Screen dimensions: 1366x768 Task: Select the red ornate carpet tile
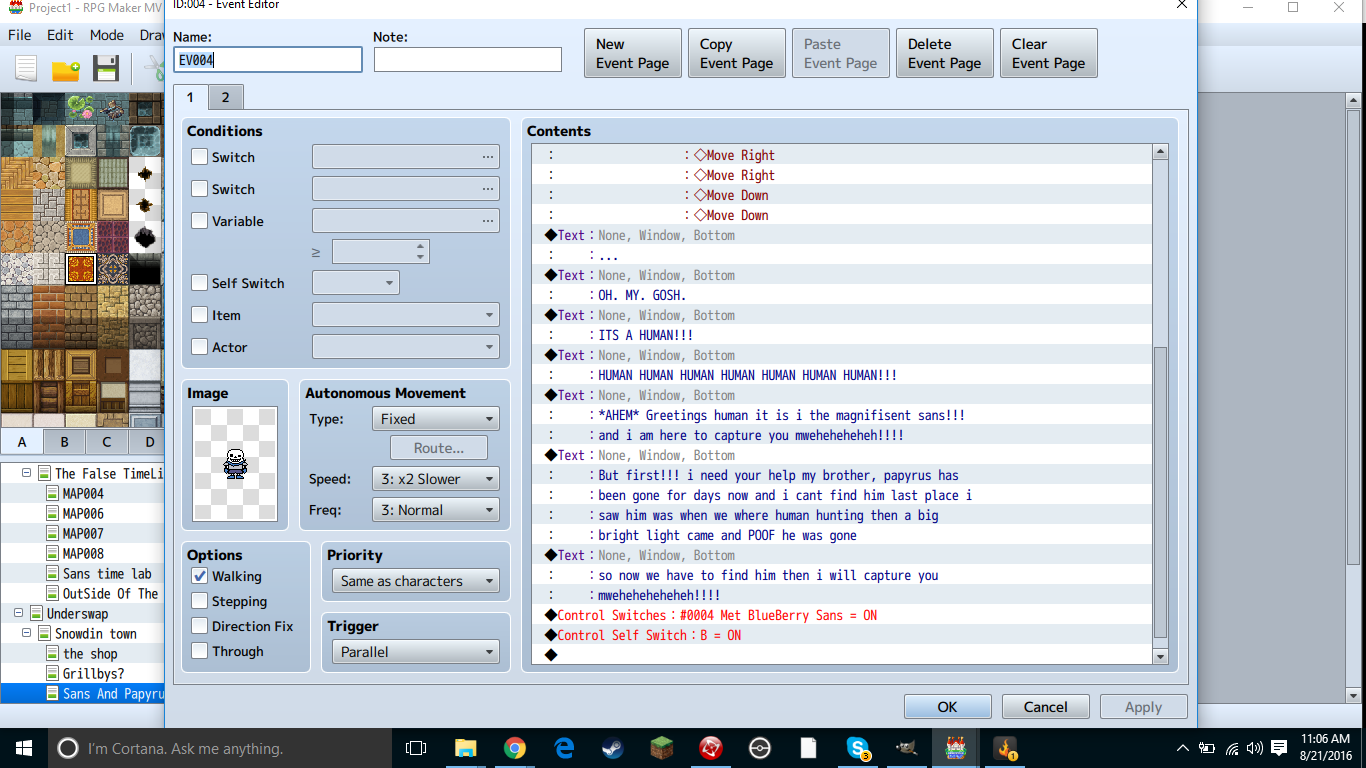[81, 269]
